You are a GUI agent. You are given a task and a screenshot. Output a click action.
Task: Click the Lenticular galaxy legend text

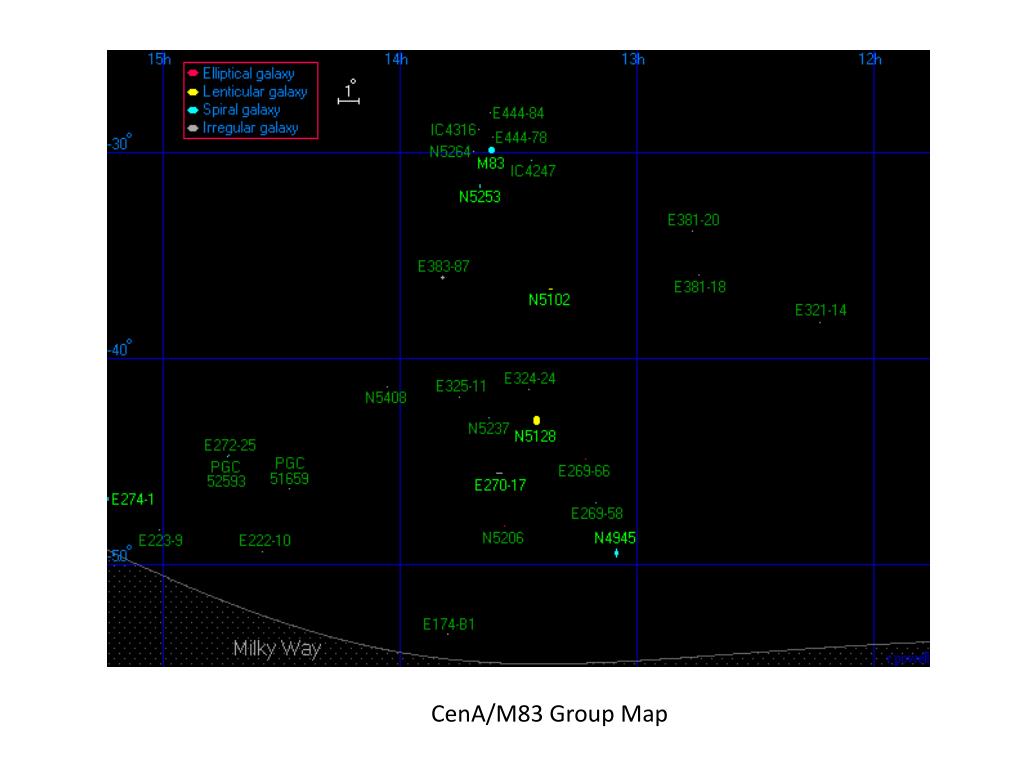[255, 92]
